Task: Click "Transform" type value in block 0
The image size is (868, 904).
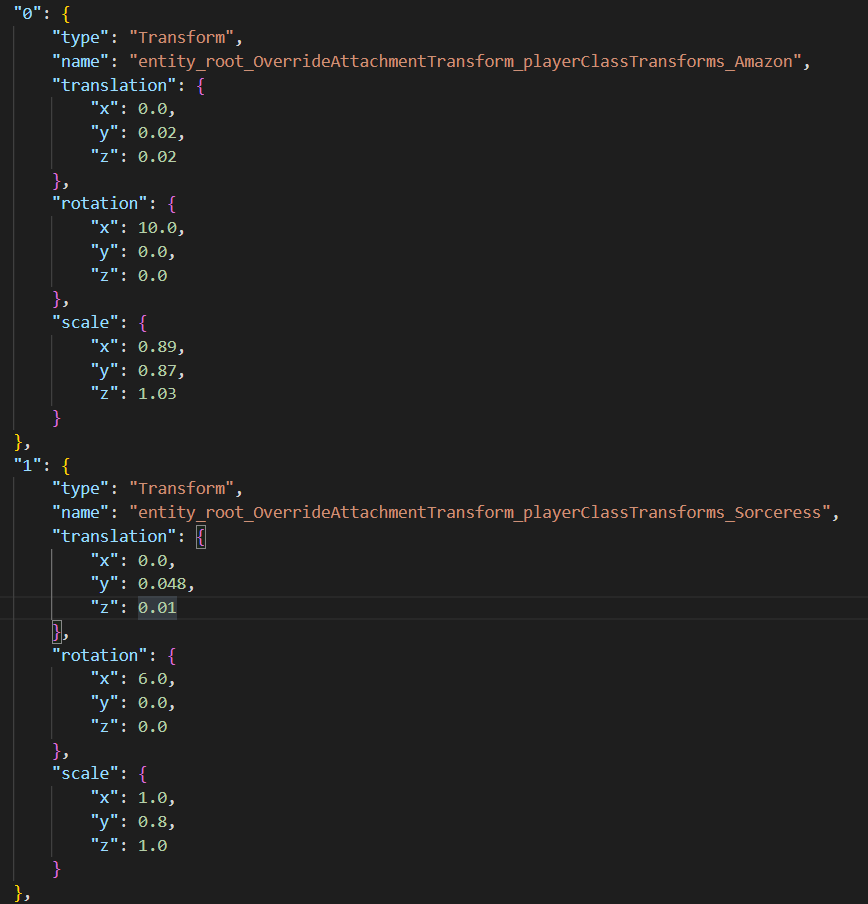Action: pyautogui.click(x=182, y=37)
